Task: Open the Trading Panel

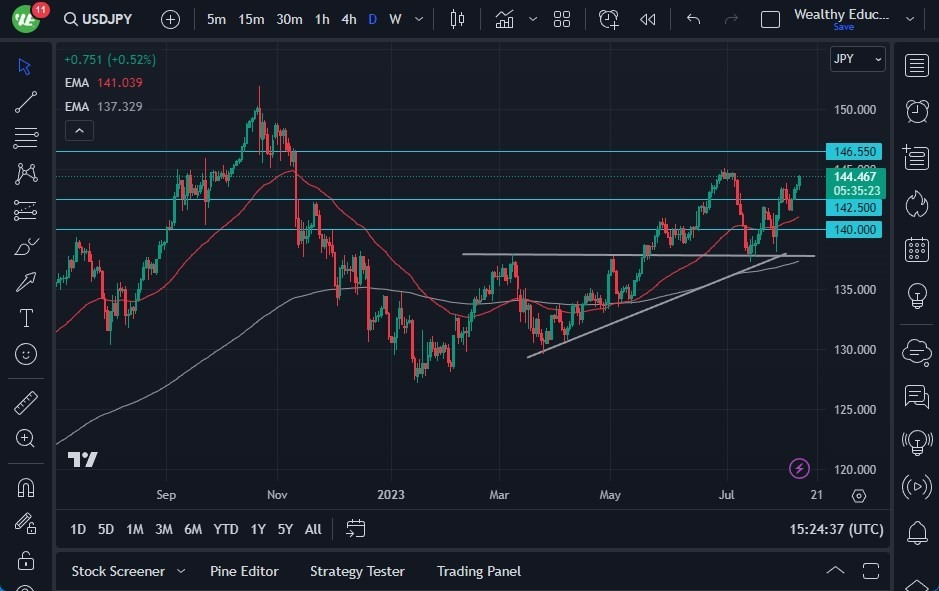Action: tap(478, 571)
